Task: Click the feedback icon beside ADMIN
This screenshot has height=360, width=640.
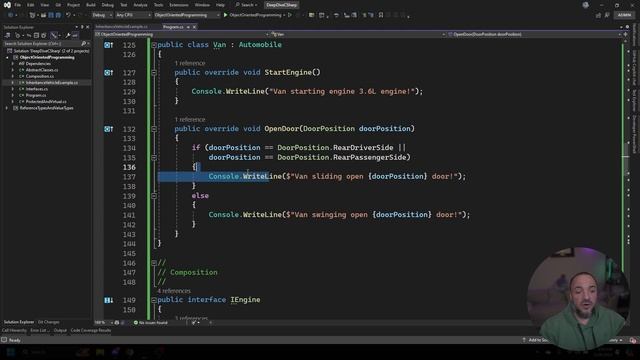Action: [x=607, y=15]
